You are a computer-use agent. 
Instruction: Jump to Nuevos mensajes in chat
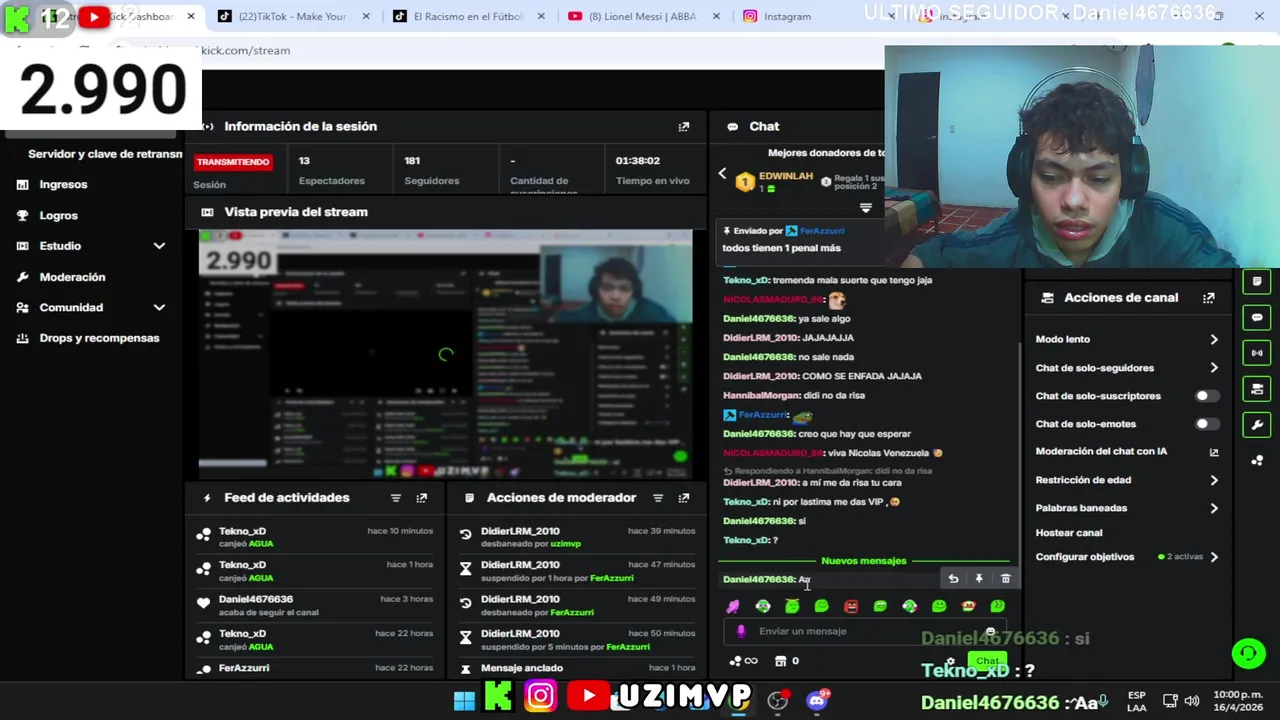tap(864, 561)
